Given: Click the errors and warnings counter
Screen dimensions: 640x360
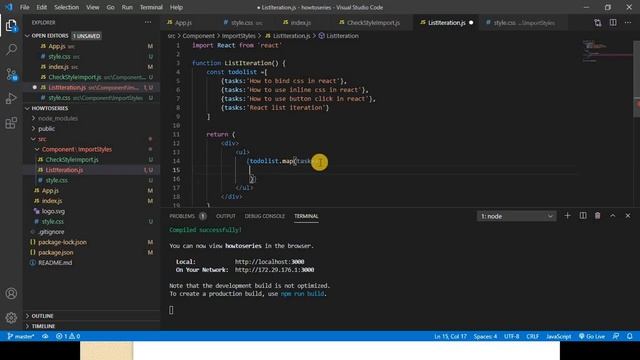Looking at the screenshot, I should click(68, 336).
